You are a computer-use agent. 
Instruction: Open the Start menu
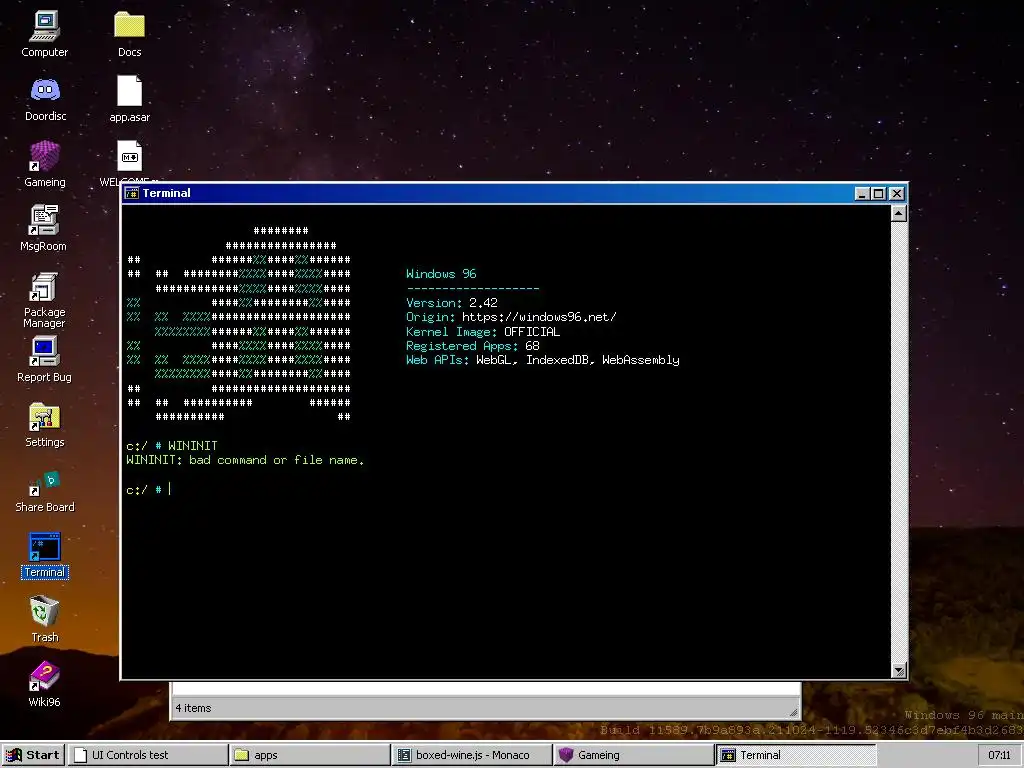point(33,755)
